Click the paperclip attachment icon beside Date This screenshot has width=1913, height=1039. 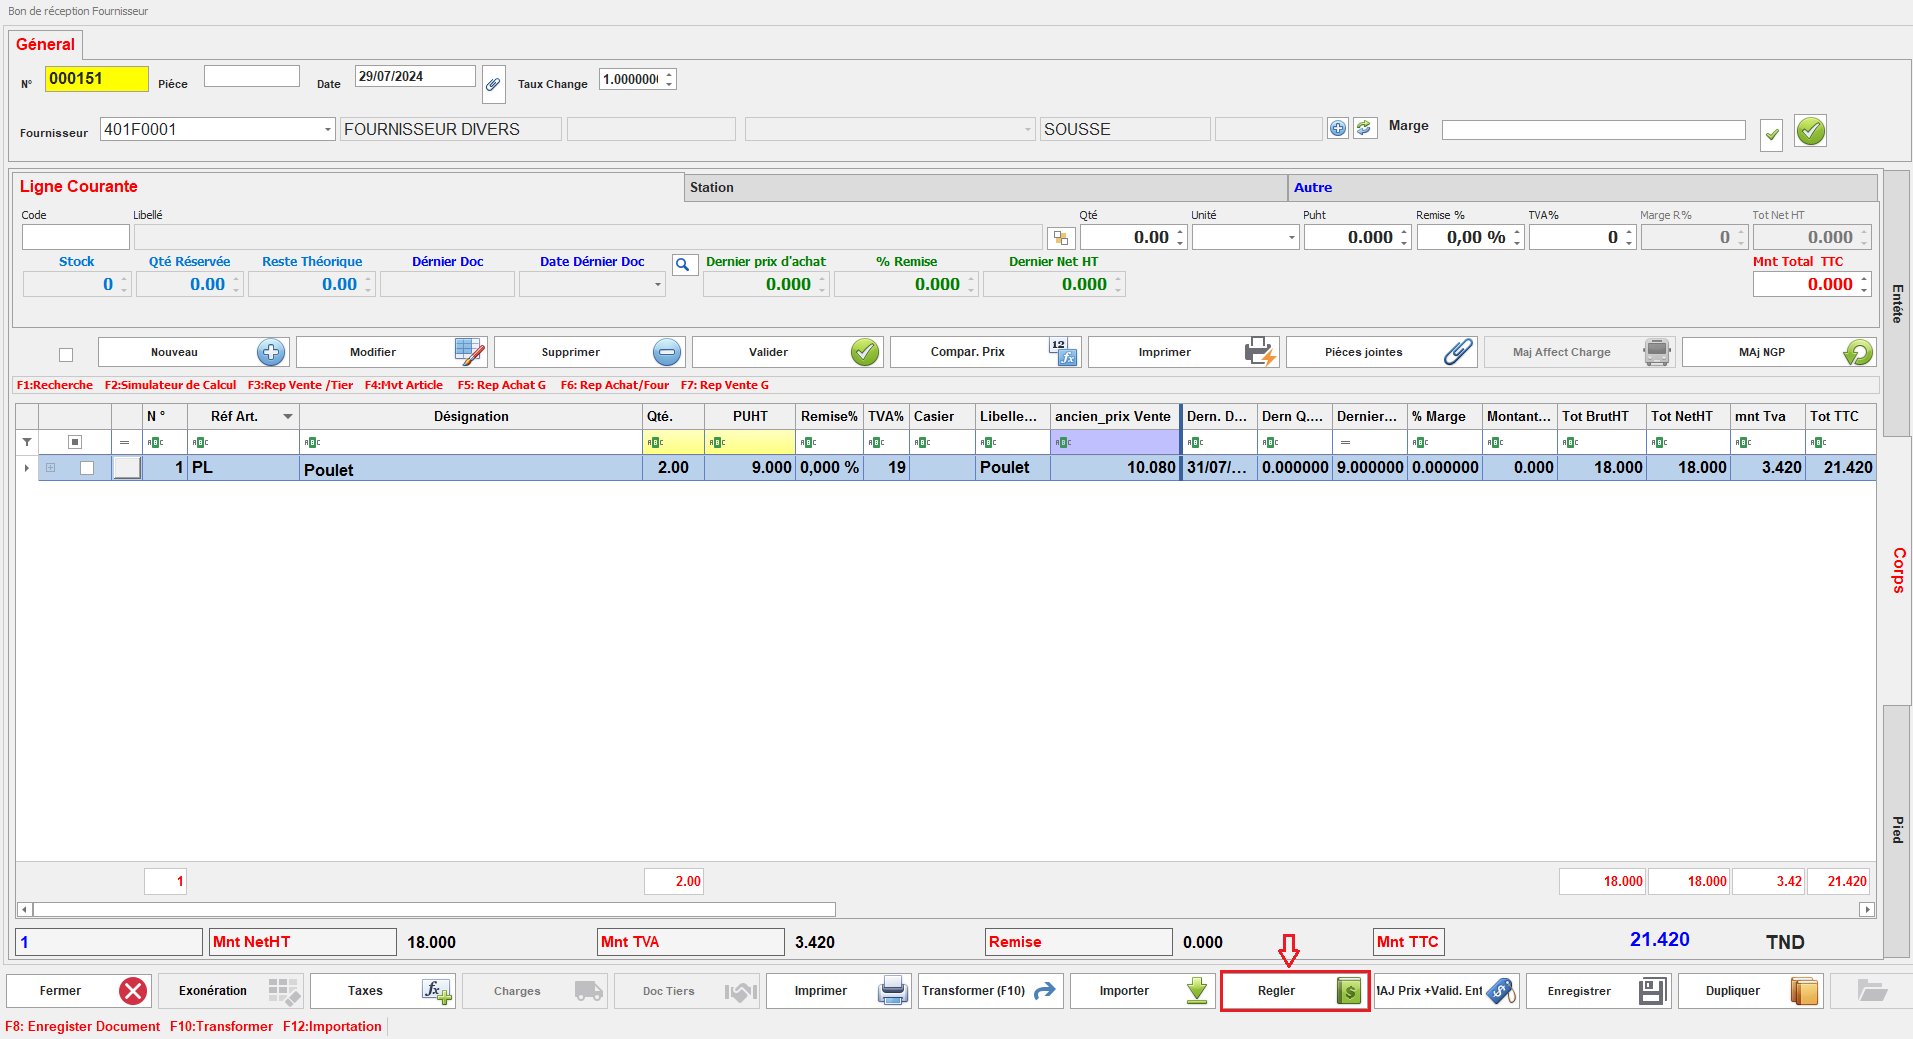[493, 84]
